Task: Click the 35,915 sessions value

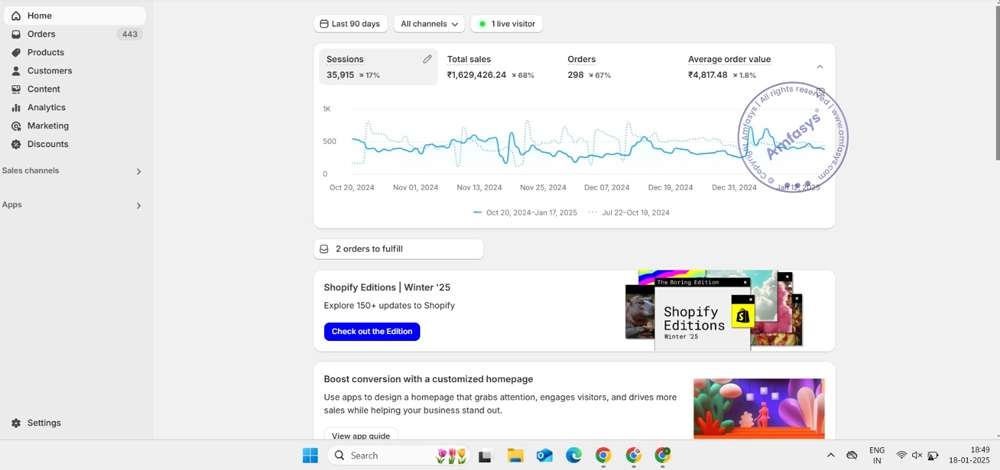Action: pos(340,75)
